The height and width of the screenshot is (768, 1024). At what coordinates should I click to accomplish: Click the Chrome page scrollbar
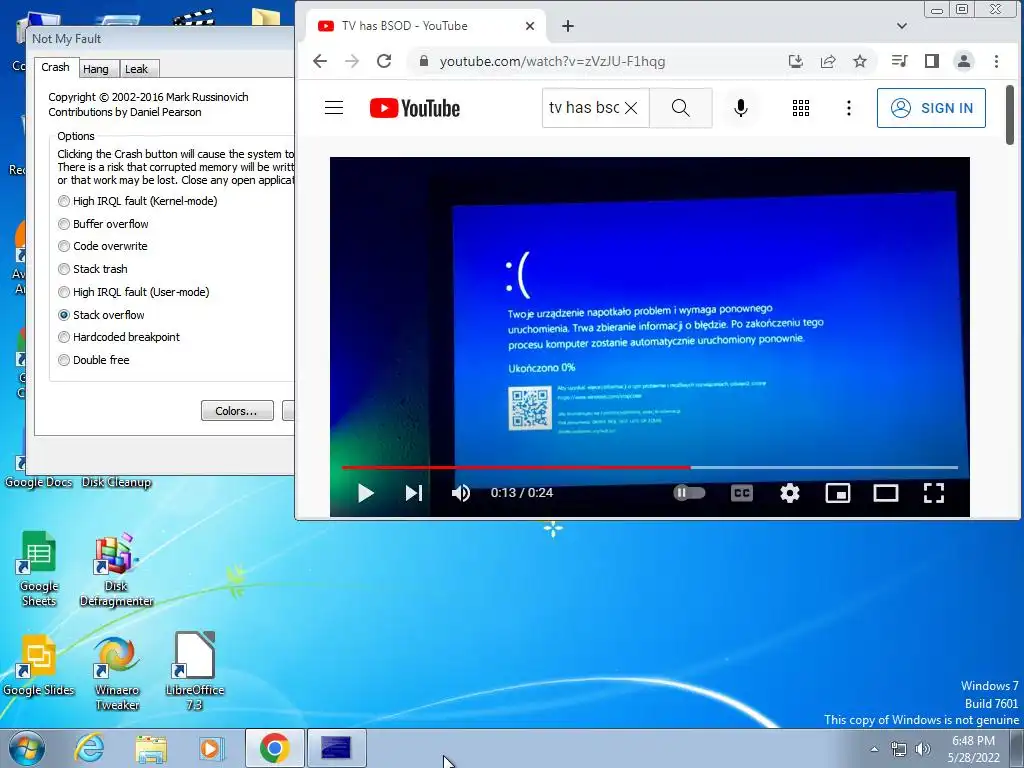(1010, 116)
